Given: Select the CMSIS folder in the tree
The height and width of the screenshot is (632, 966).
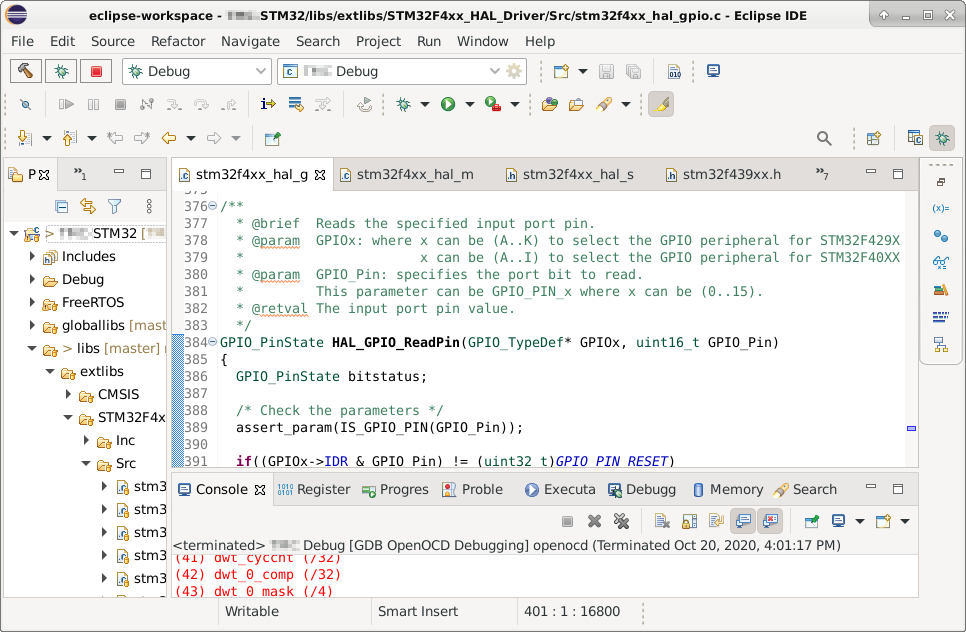Looking at the screenshot, I should (119, 394).
